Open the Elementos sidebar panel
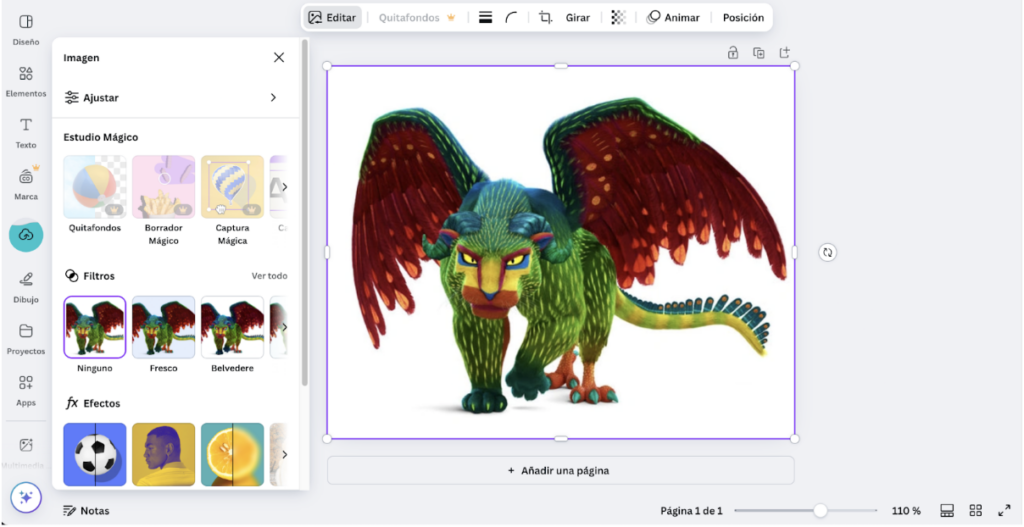1024x527 pixels. [25, 81]
